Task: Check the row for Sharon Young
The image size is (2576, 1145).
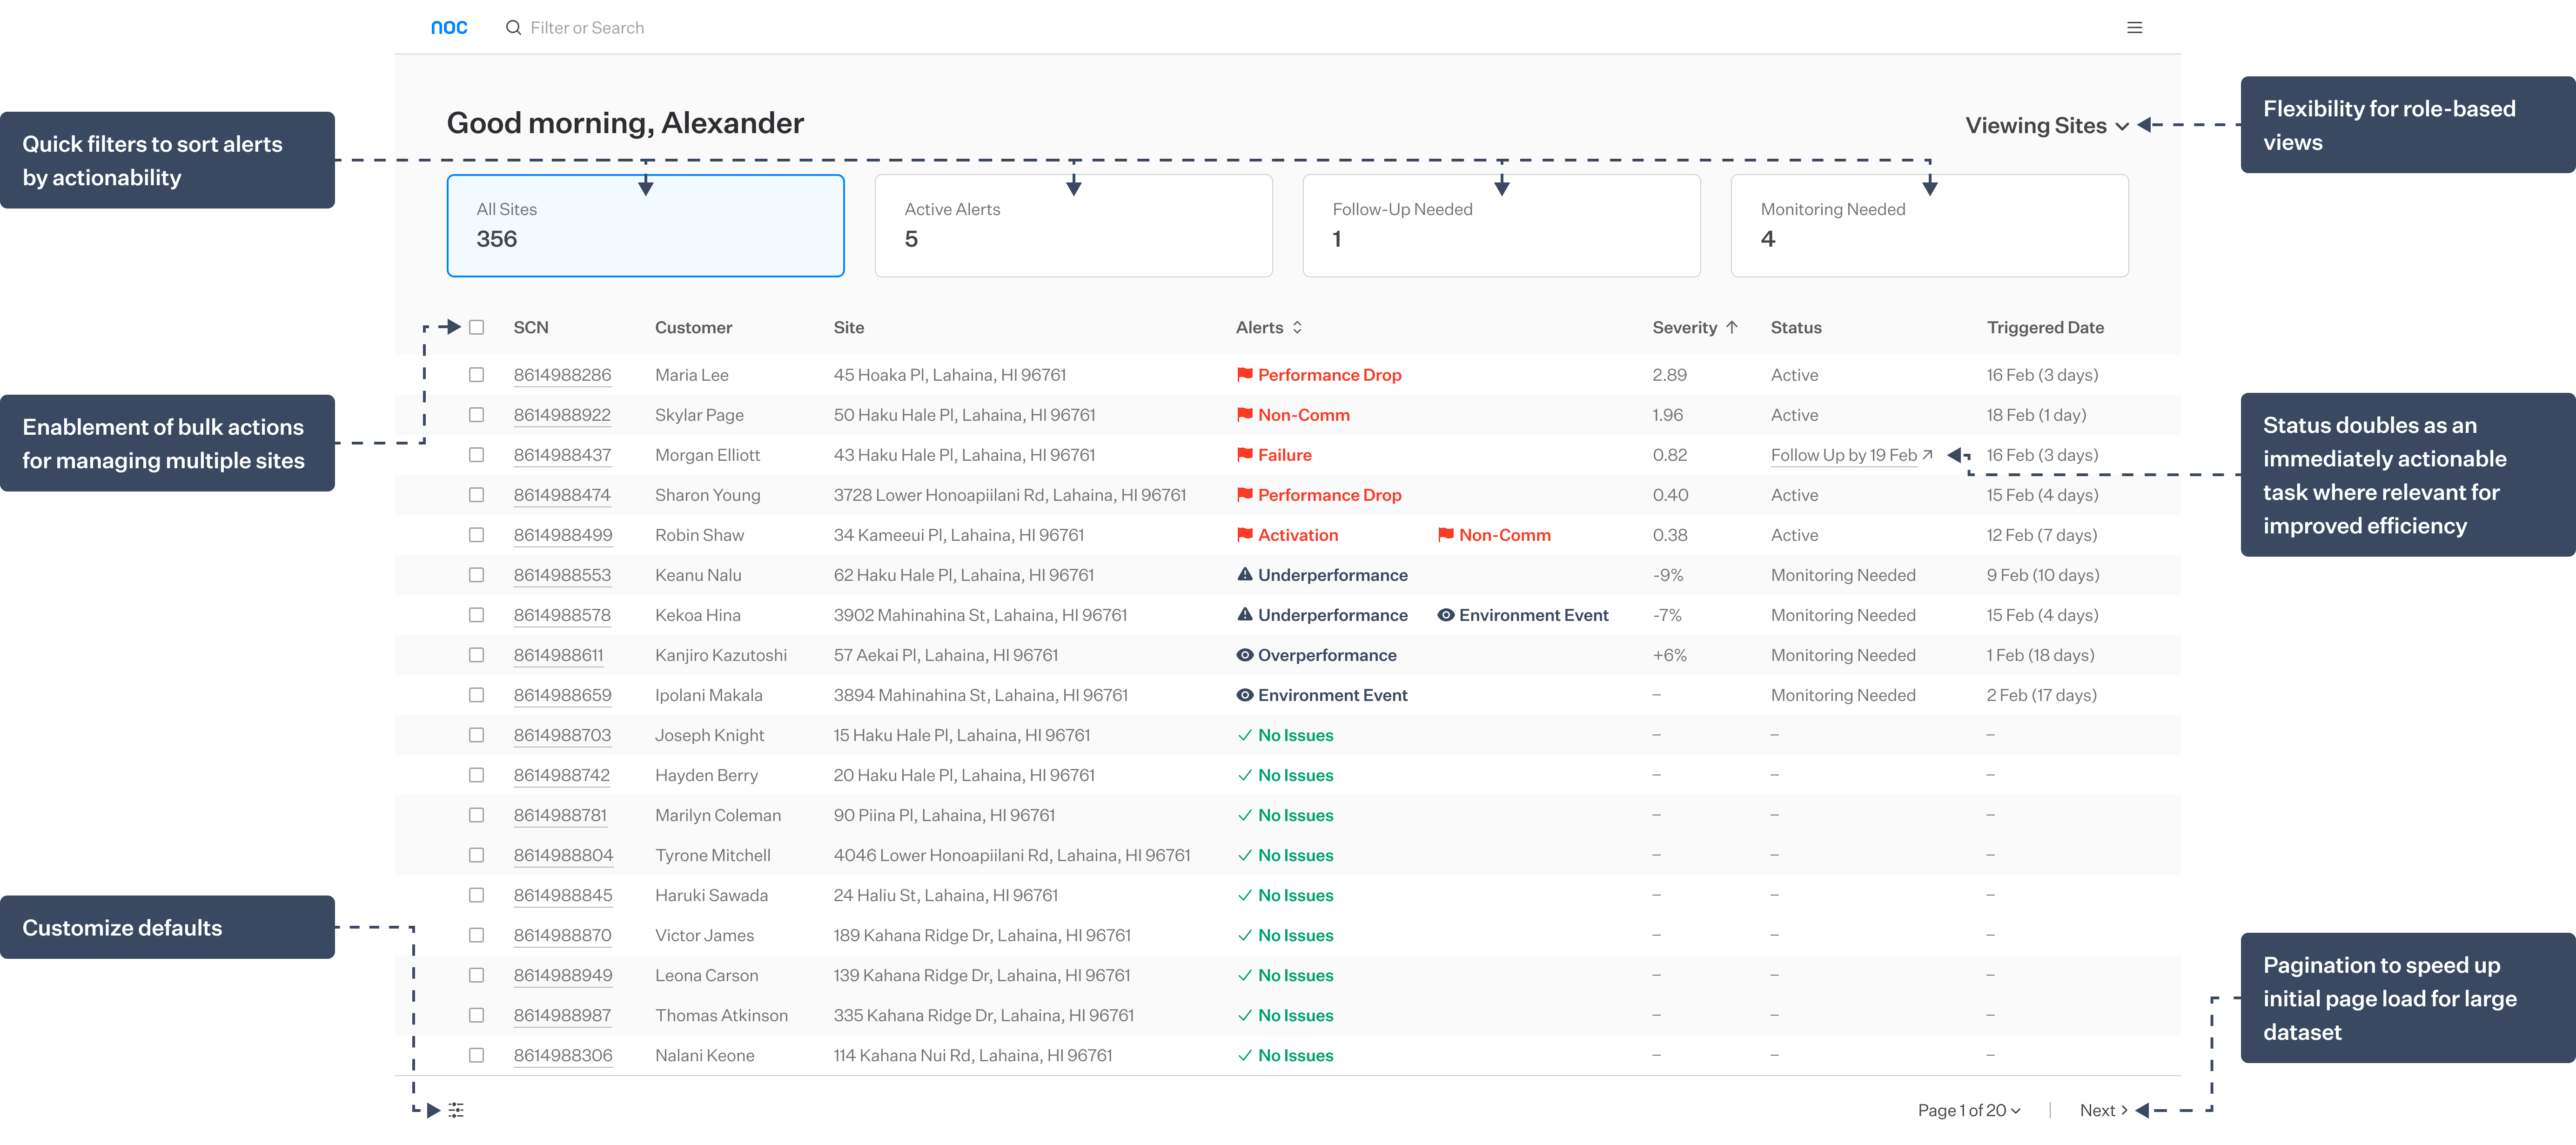Action: tap(477, 495)
